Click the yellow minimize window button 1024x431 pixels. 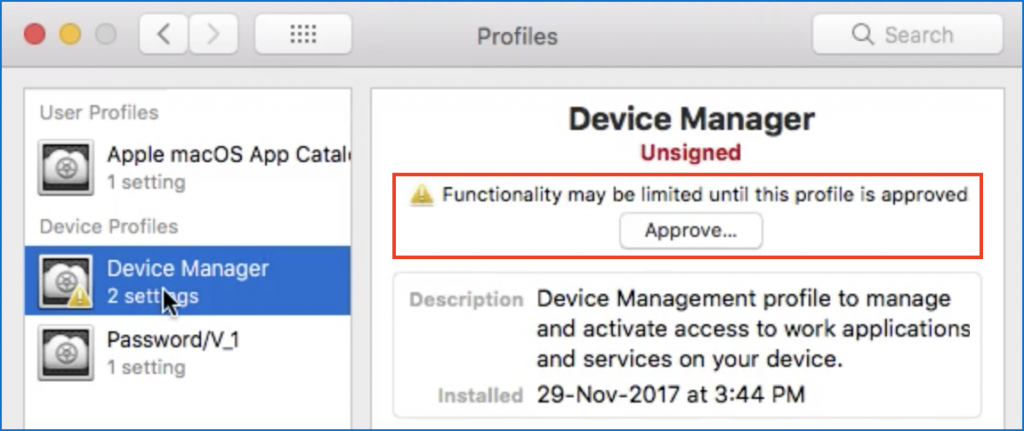pos(70,35)
